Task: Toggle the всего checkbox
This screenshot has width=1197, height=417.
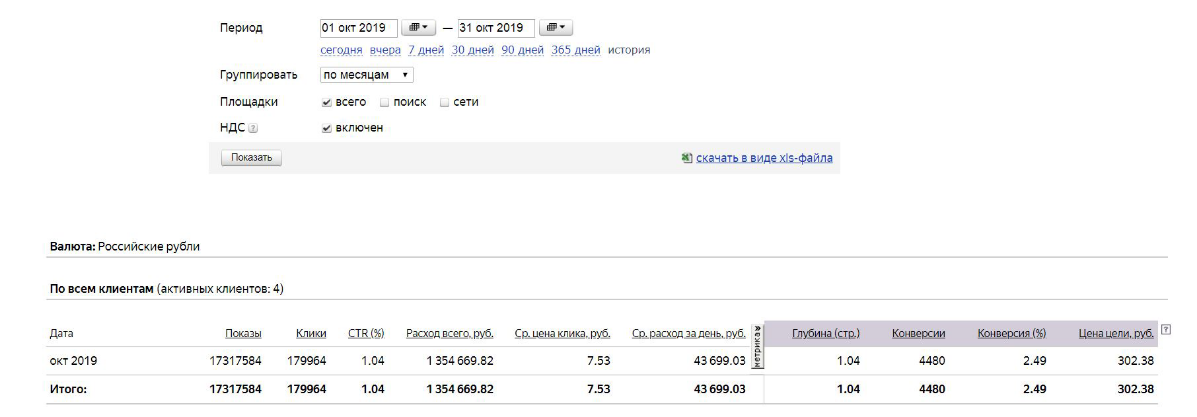Action: click(x=327, y=102)
